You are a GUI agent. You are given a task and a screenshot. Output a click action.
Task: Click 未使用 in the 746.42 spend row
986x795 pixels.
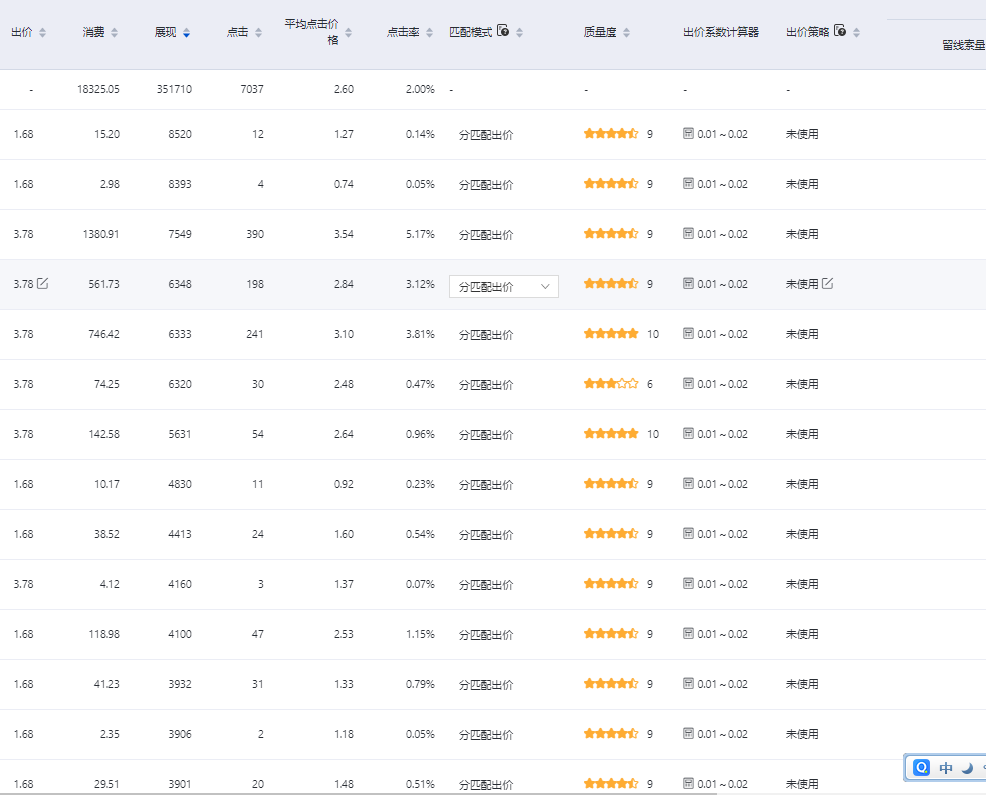coord(802,334)
